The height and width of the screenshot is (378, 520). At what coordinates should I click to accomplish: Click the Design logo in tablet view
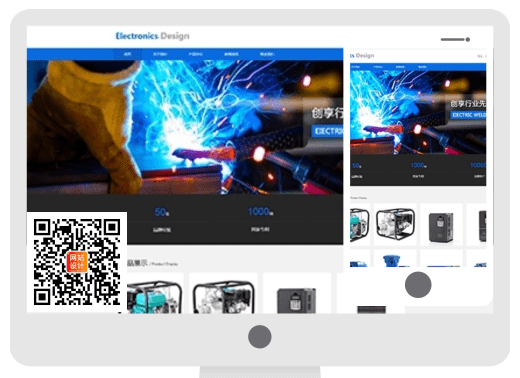362,55
